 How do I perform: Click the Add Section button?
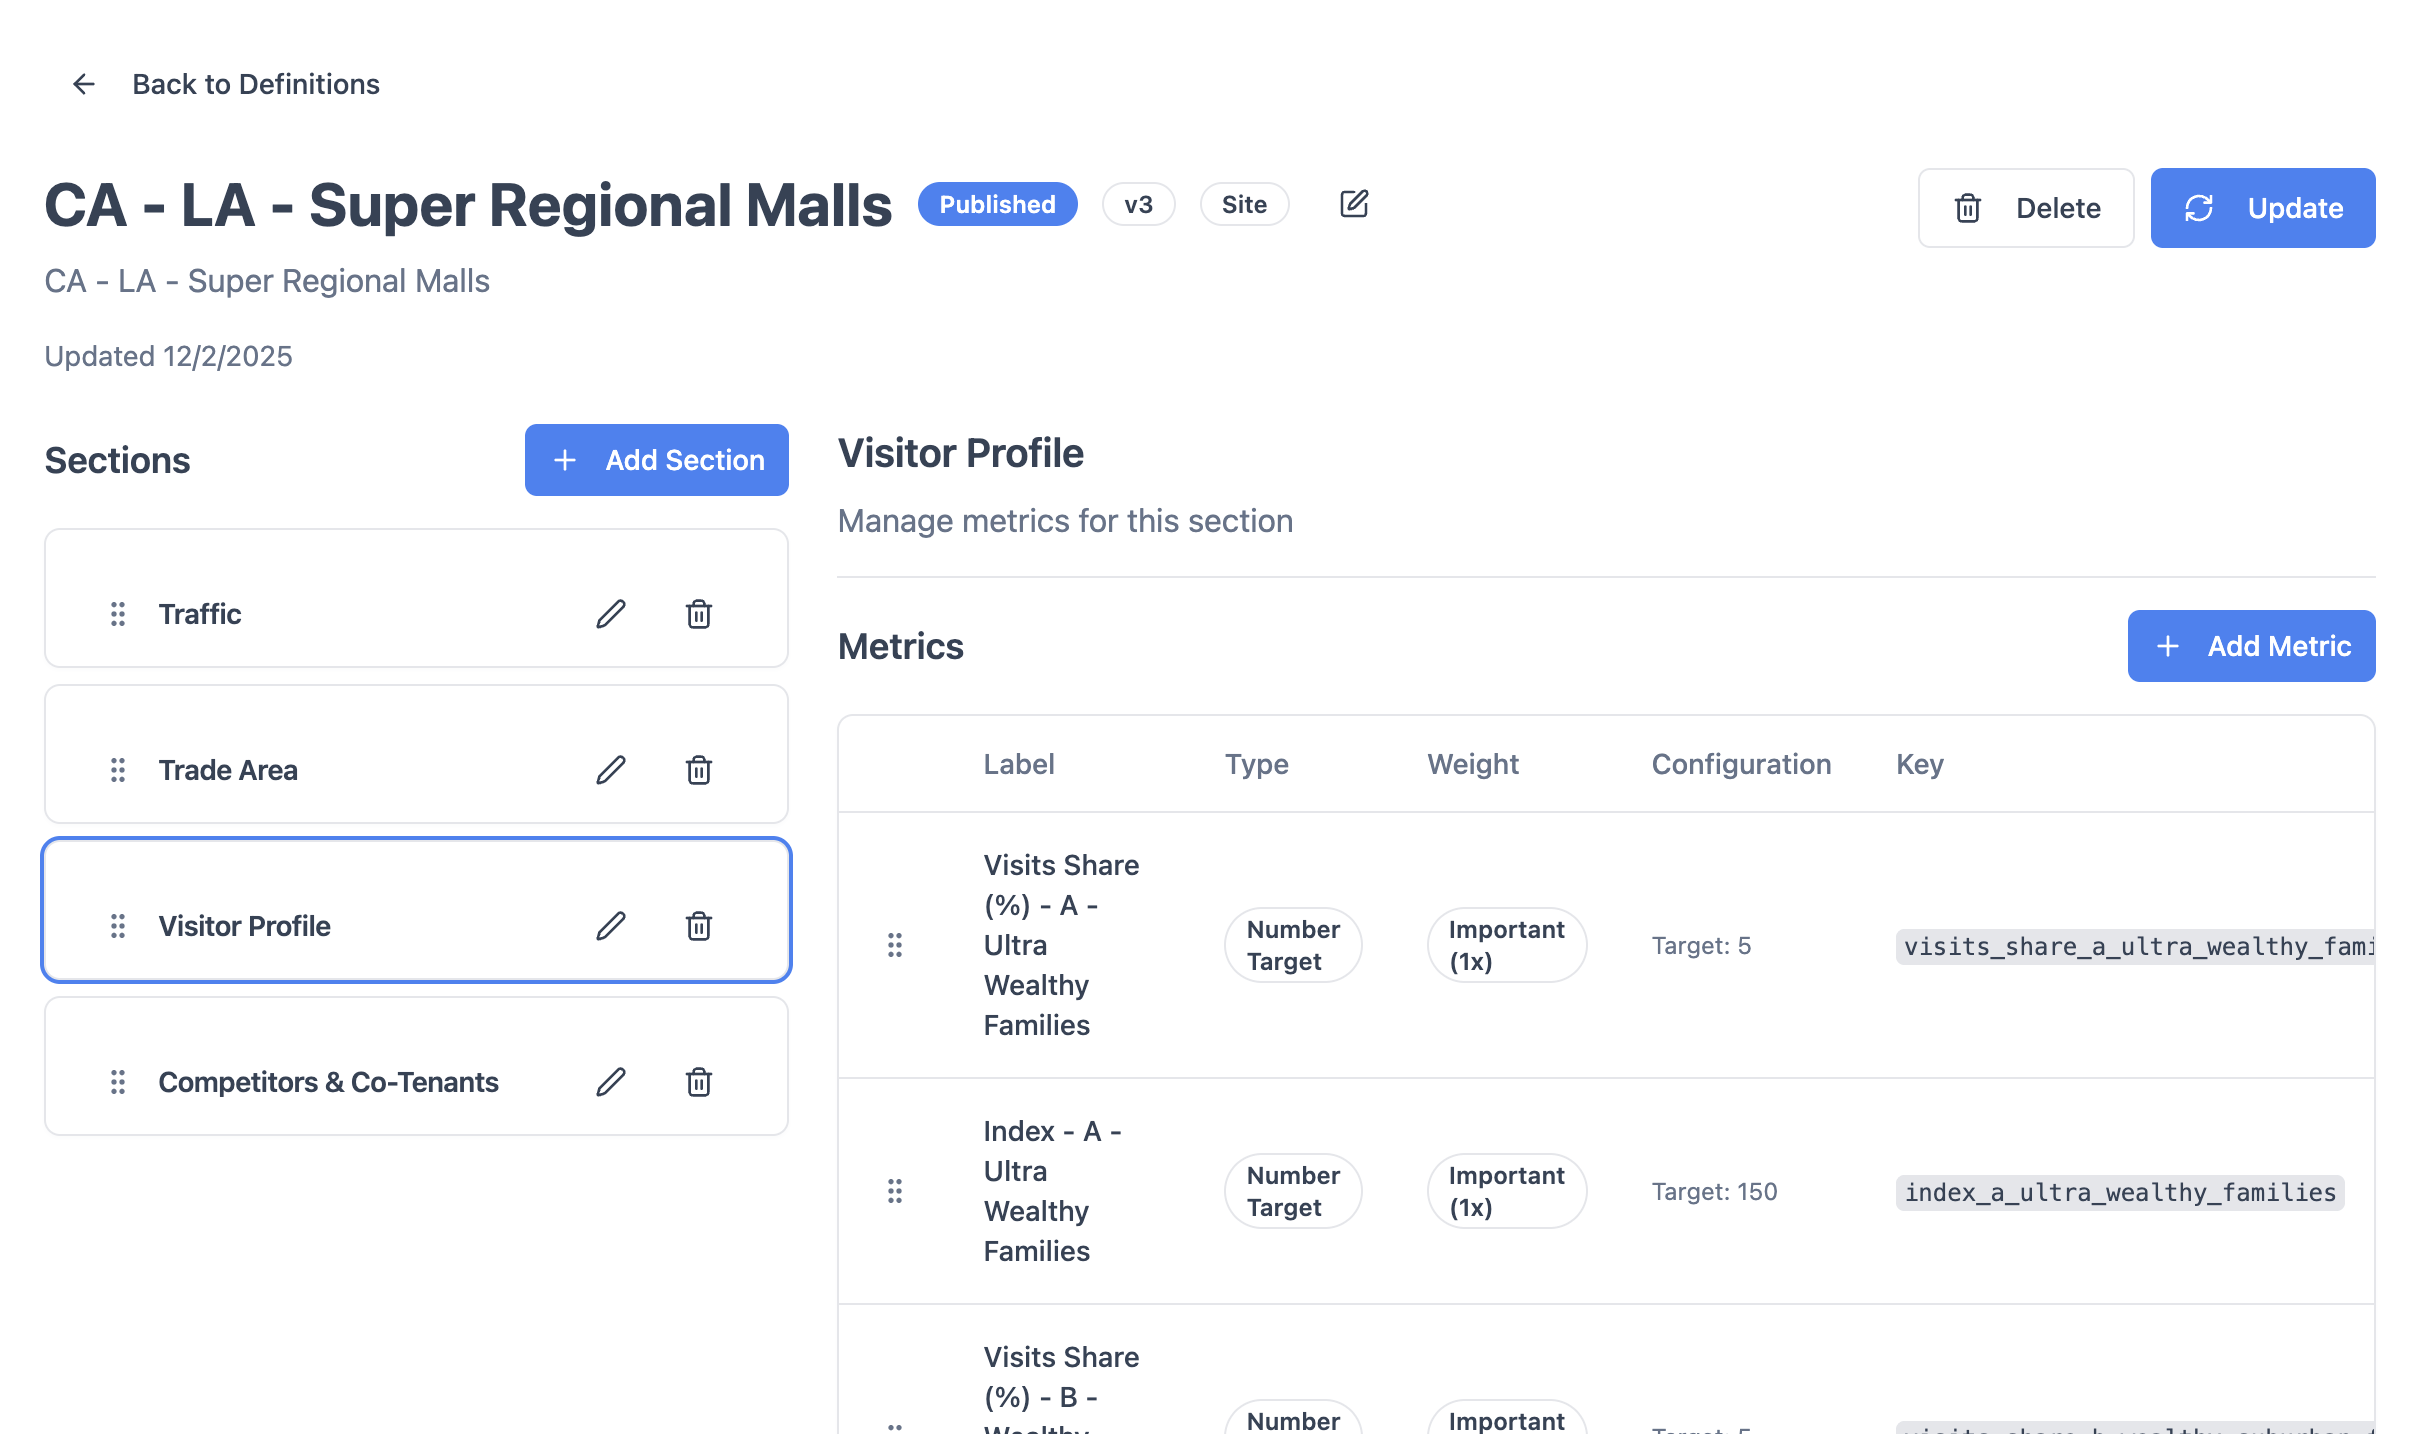pos(657,460)
